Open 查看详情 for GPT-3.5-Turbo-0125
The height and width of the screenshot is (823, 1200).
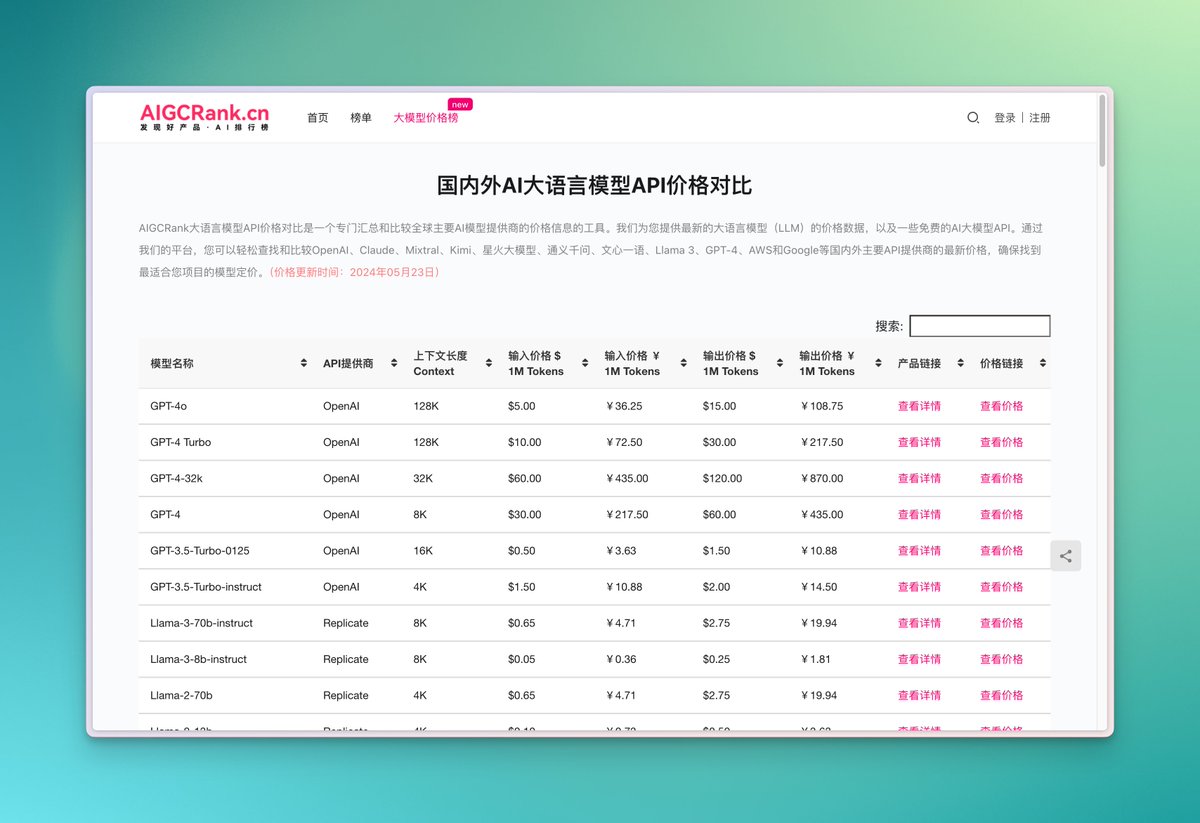pos(919,550)
